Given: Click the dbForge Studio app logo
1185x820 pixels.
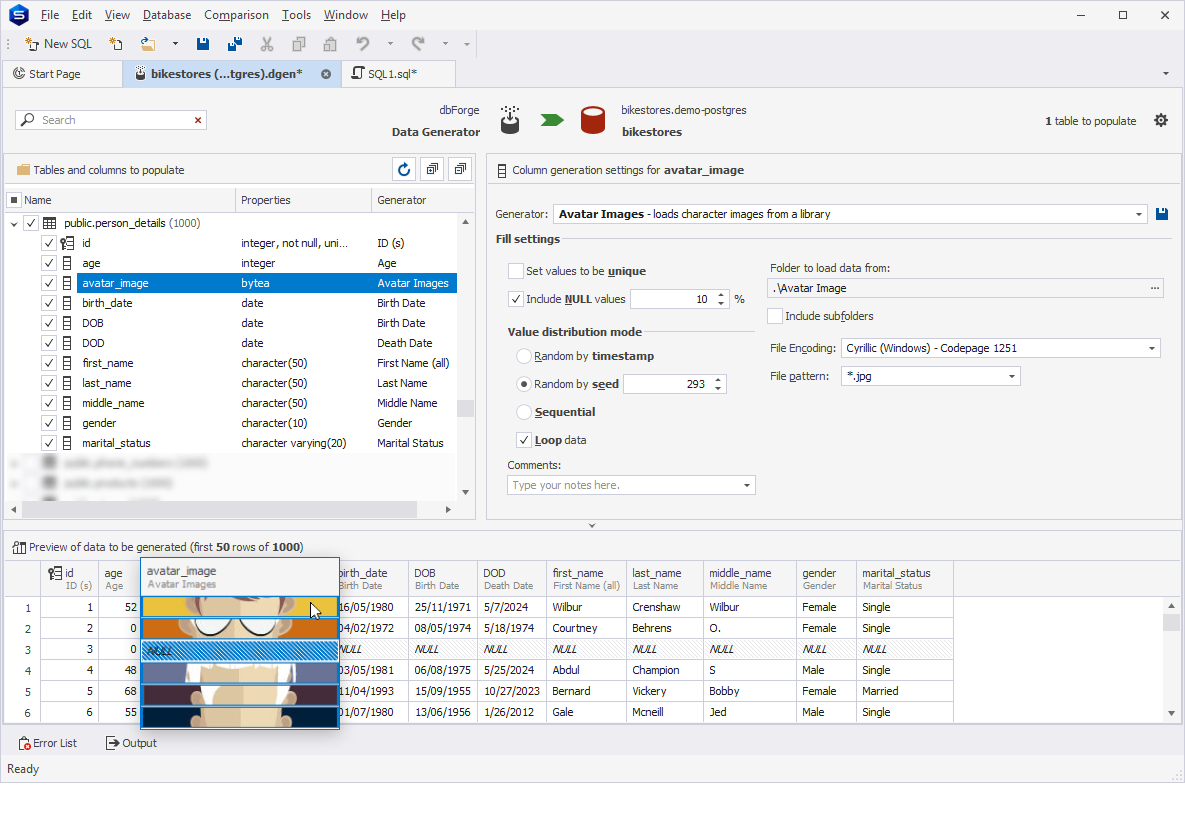Looking at the screenshot, I should 19,15.
